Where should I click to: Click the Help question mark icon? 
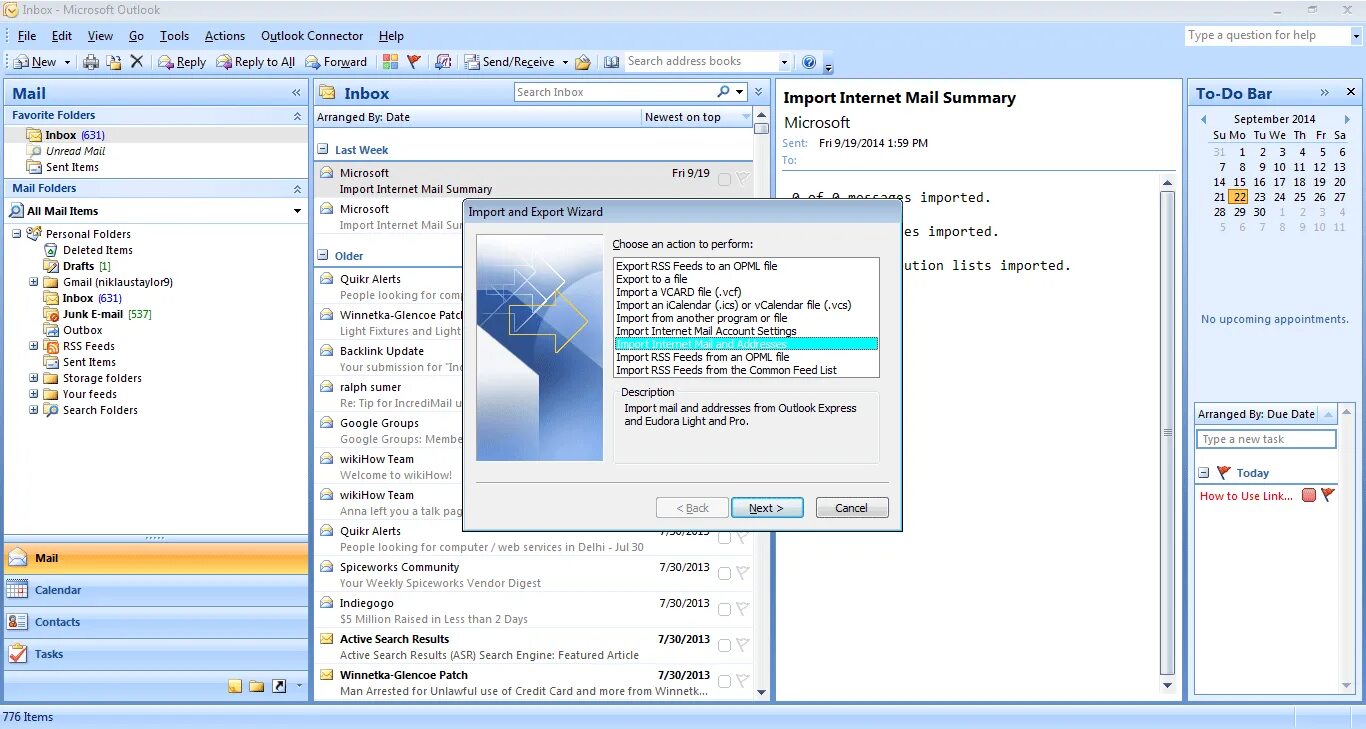click(x=809, y=62)
